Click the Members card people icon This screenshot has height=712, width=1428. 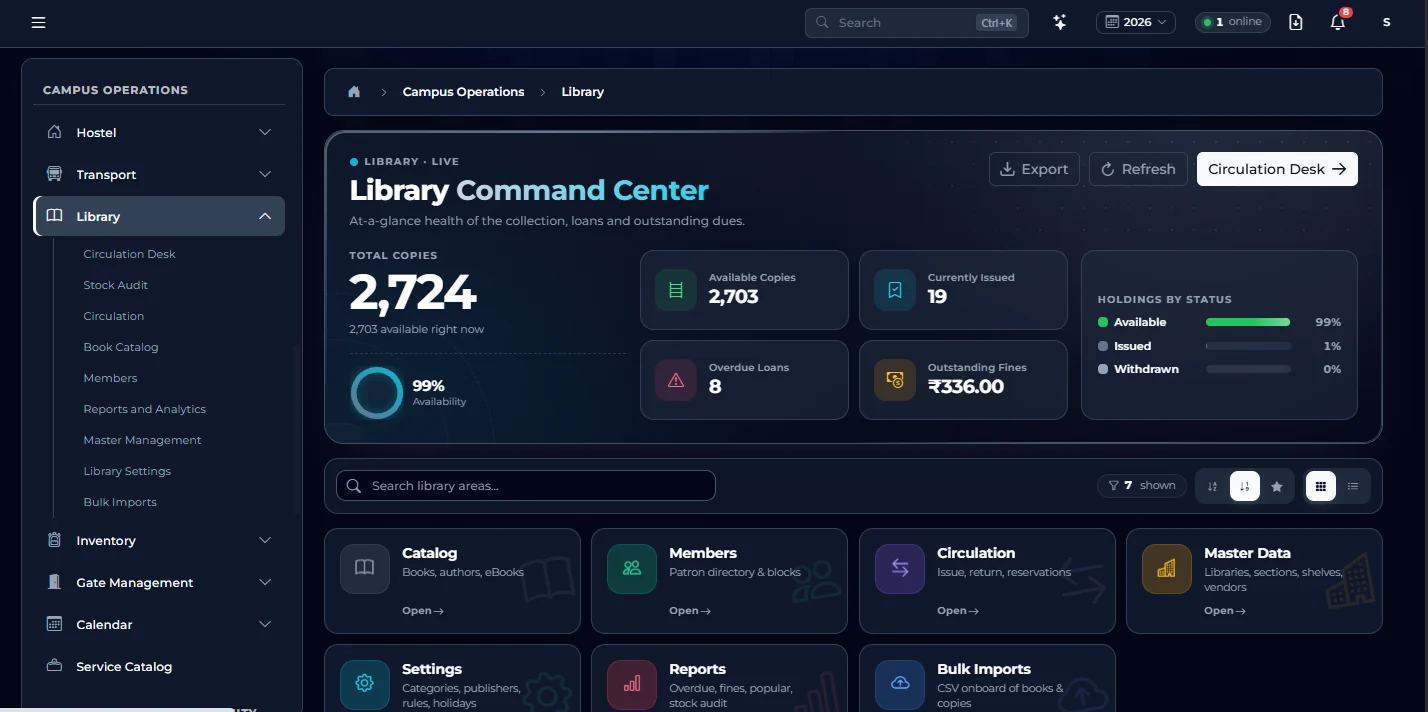(x=632, y=569)
